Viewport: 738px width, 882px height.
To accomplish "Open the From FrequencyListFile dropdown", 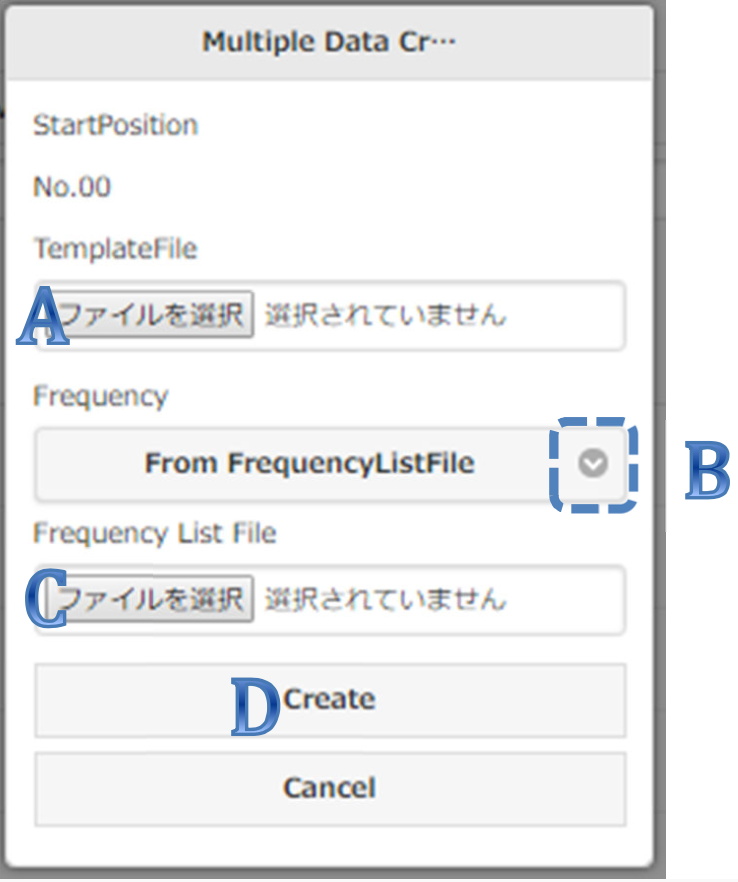I will 310,464.
